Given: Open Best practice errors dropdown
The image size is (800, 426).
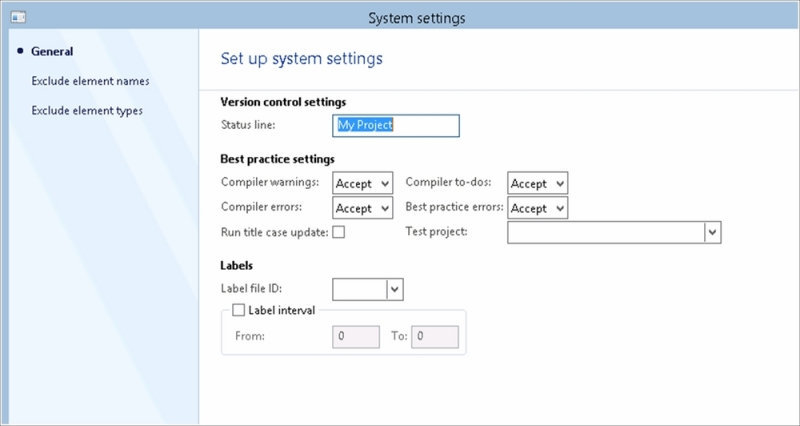Looking at the screenshot, I should point(537,208).
